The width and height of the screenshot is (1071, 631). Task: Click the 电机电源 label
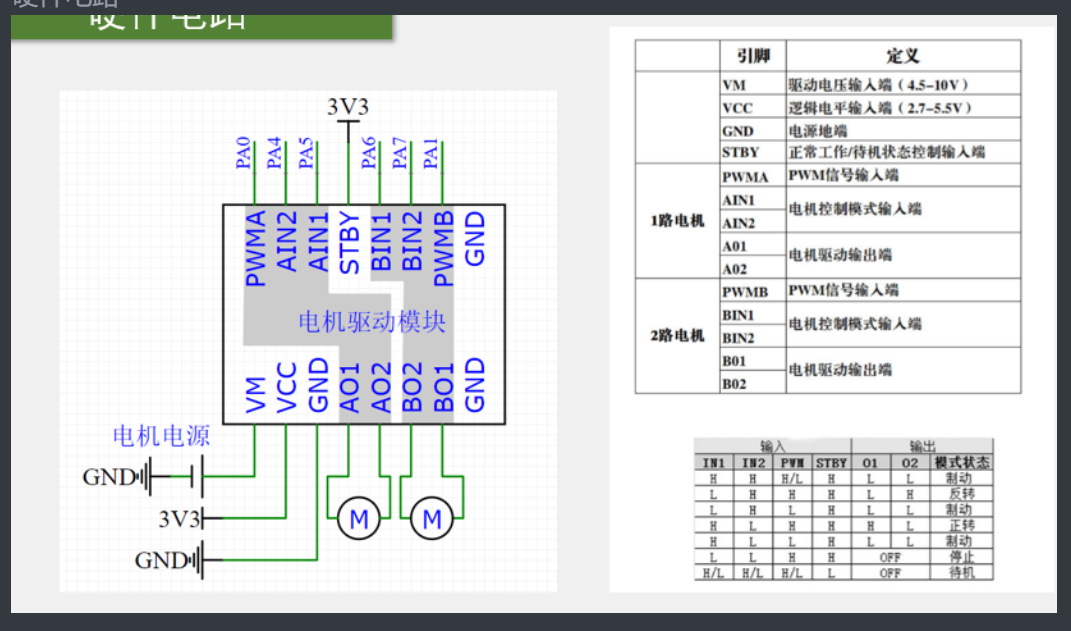pos(162,436)
